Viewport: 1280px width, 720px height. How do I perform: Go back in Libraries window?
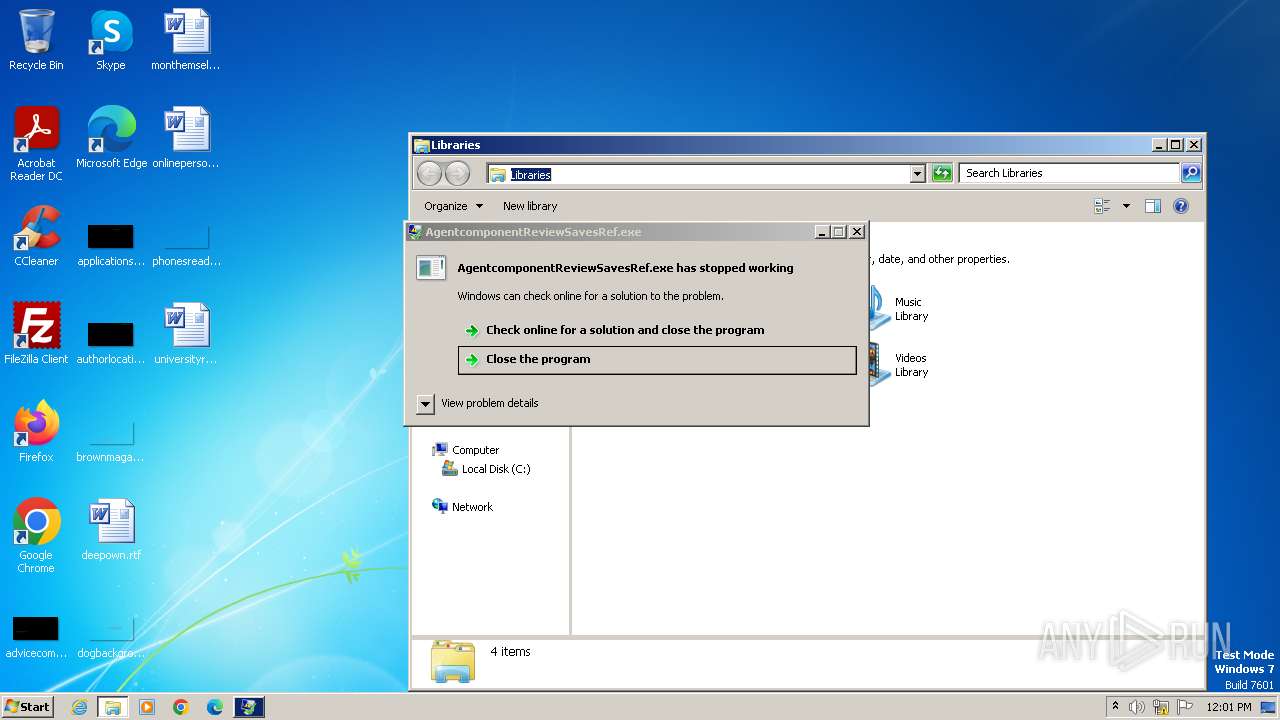coord(430,174)
